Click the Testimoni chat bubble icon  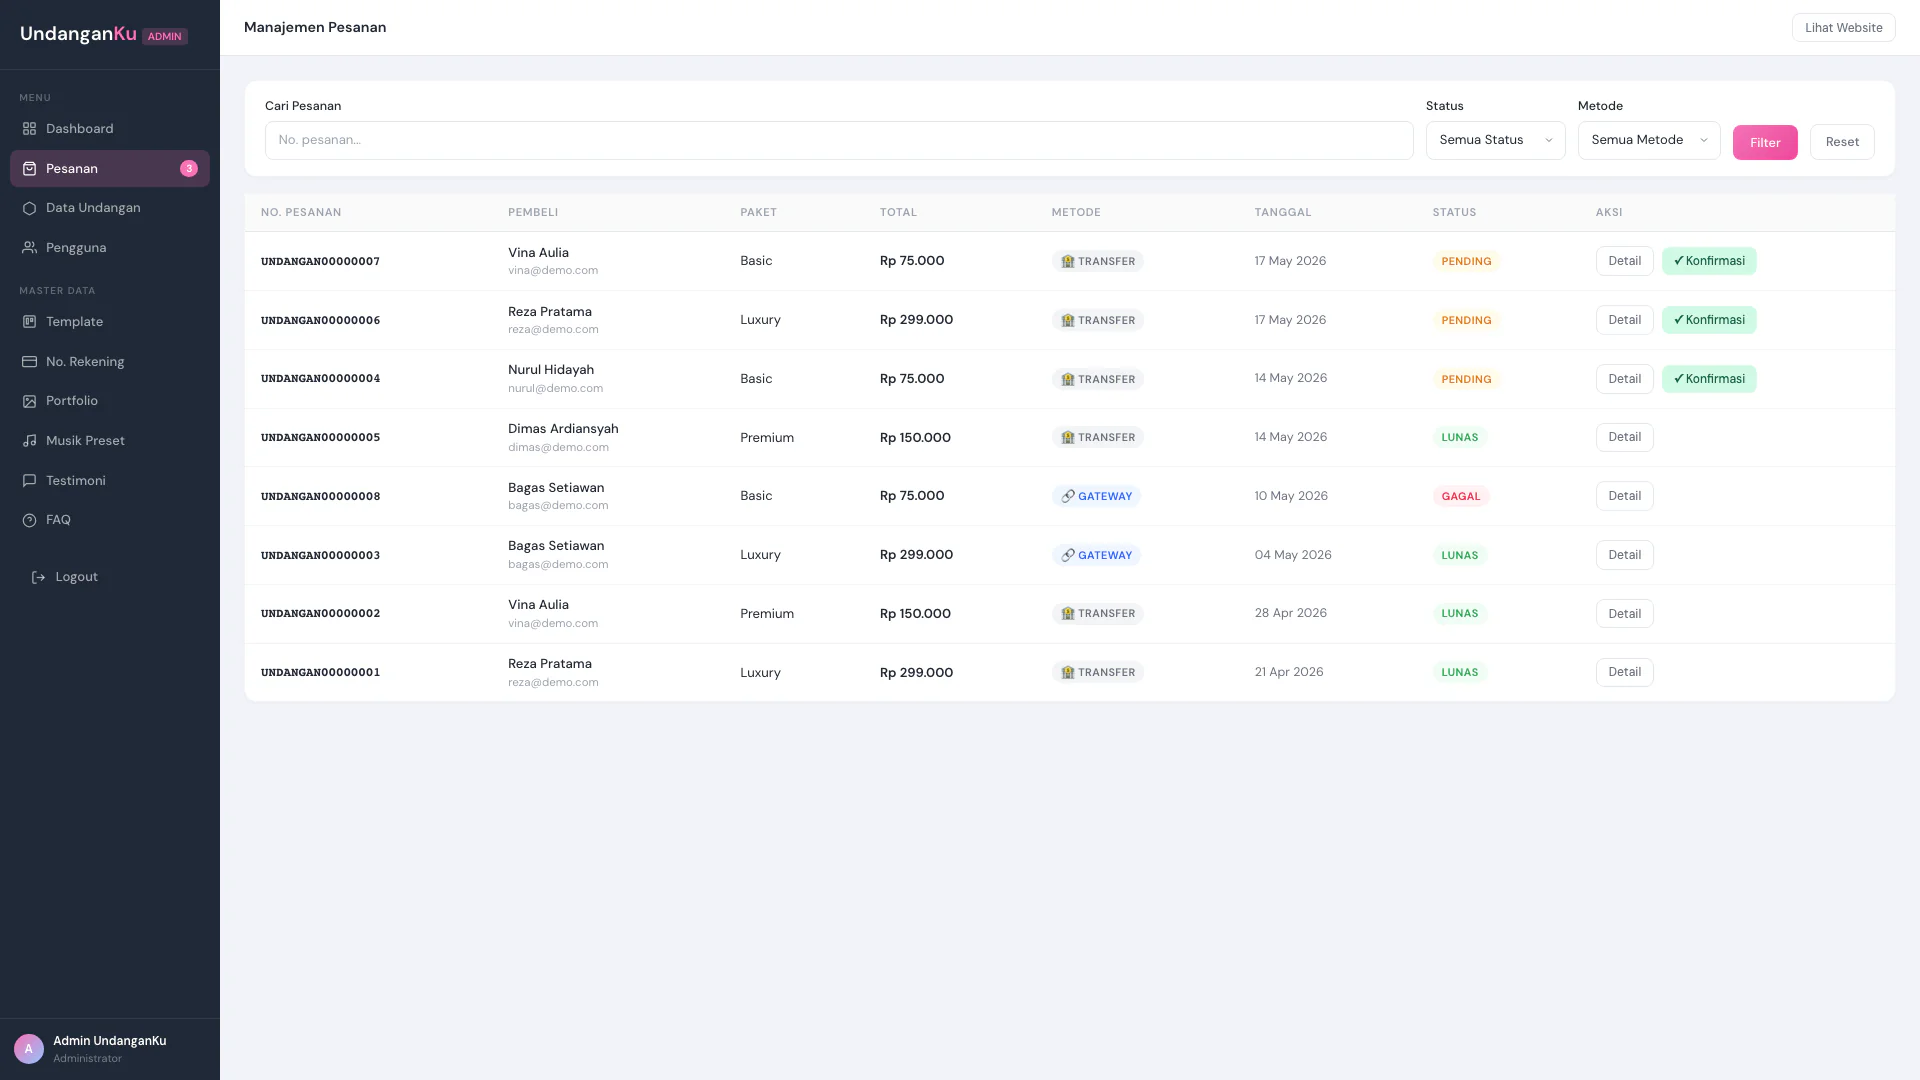click(x=29, y=481)
